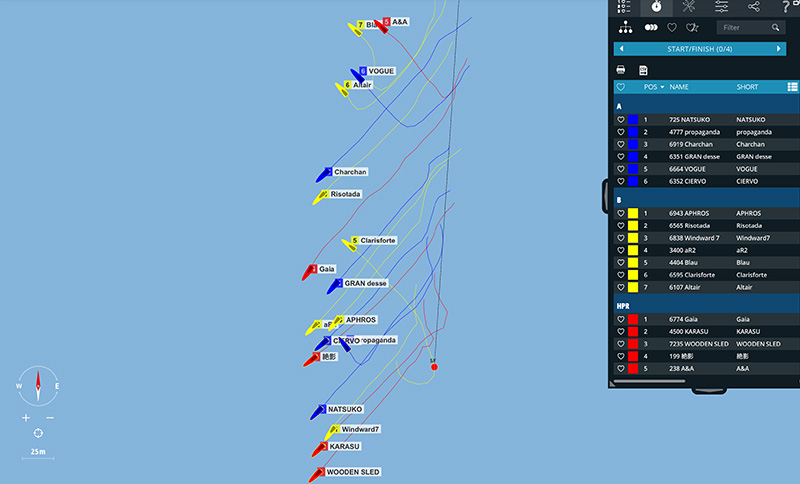Open the question mark help tab
The image size is (800, 484).
tap(786, 6)
